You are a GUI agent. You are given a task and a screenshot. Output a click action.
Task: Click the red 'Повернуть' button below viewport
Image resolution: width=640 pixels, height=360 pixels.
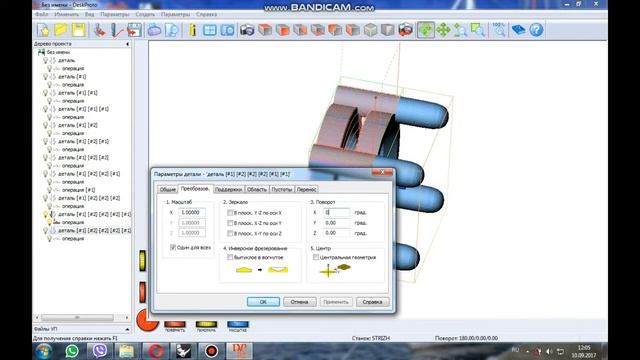(175, 324)
